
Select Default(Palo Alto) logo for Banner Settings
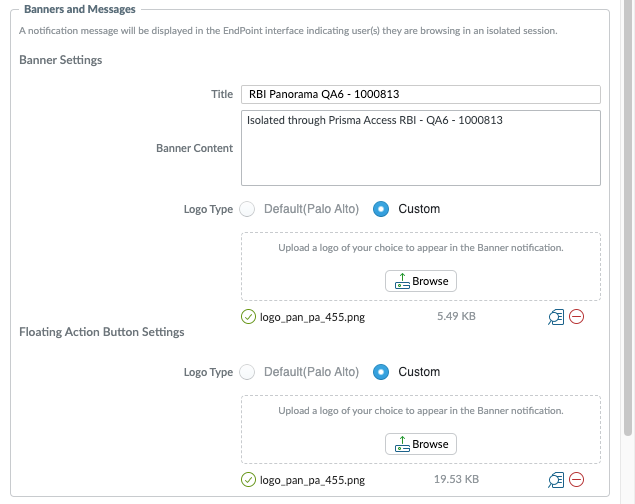248,209
